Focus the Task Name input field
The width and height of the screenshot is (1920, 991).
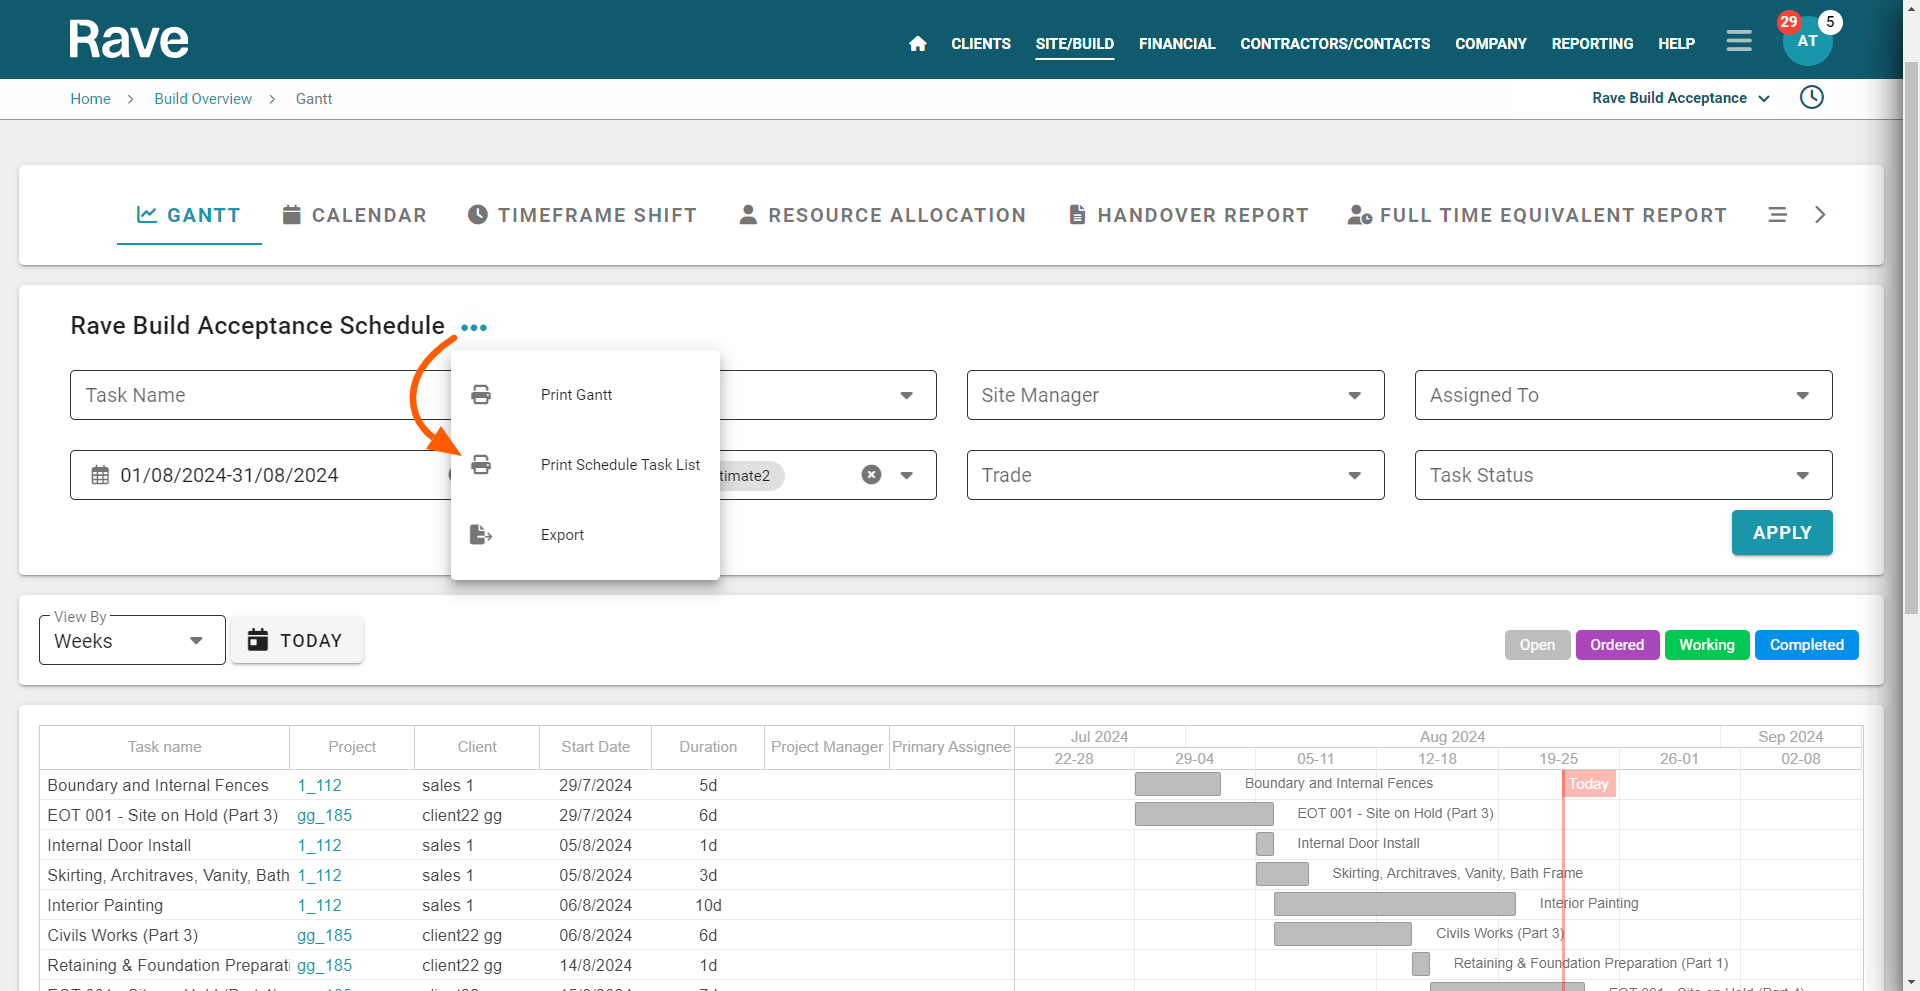(260, 395)
